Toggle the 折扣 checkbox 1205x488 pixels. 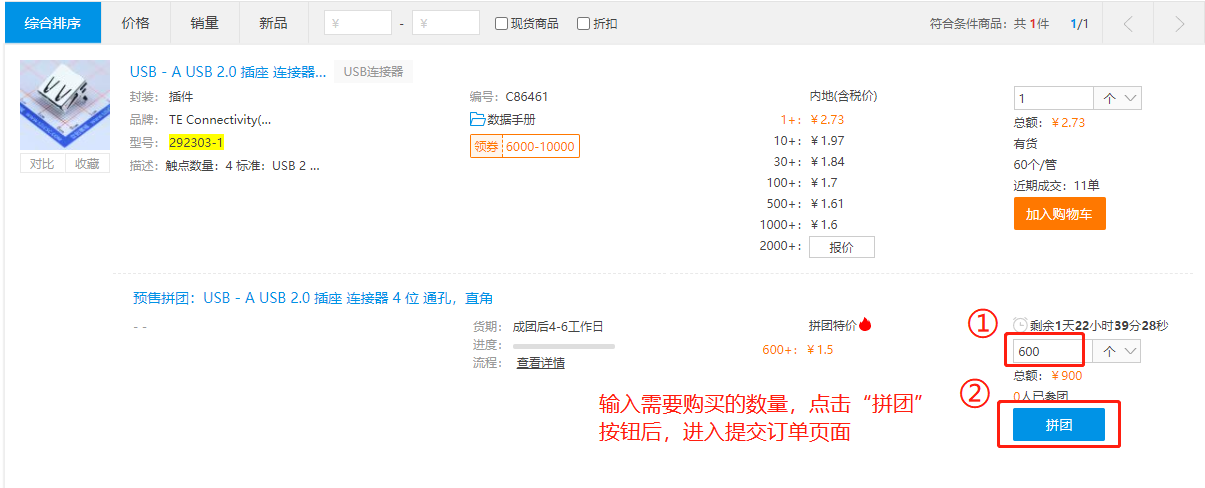pos(583,23)
